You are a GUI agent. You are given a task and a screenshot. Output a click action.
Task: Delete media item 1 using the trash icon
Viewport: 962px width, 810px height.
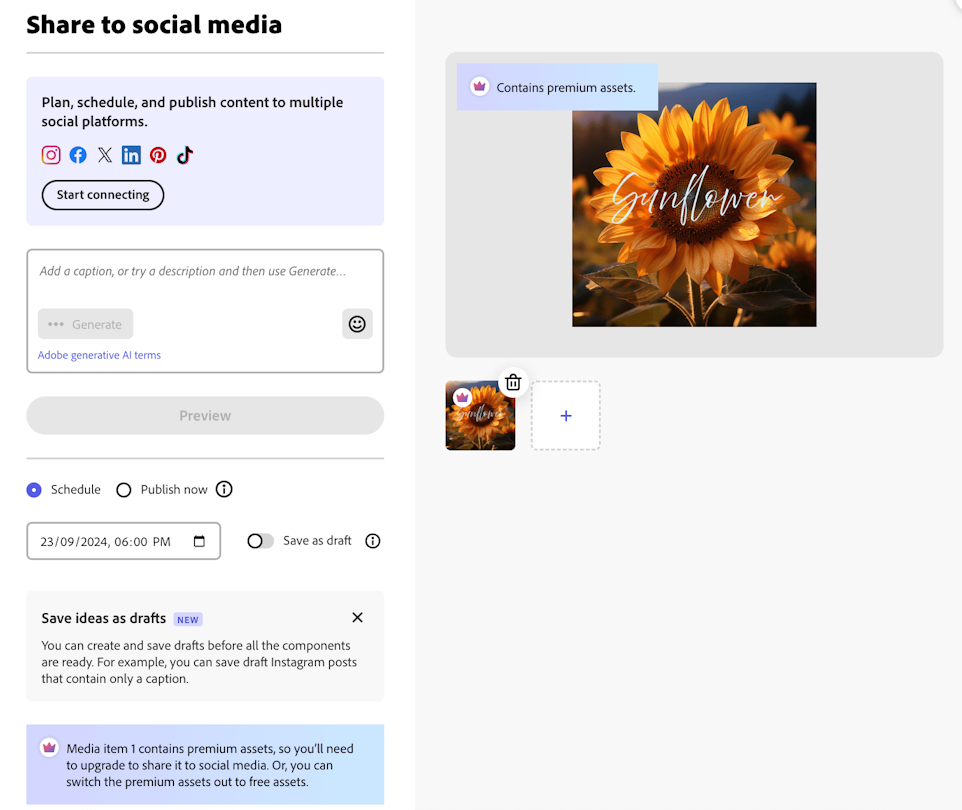pos(513,382)
